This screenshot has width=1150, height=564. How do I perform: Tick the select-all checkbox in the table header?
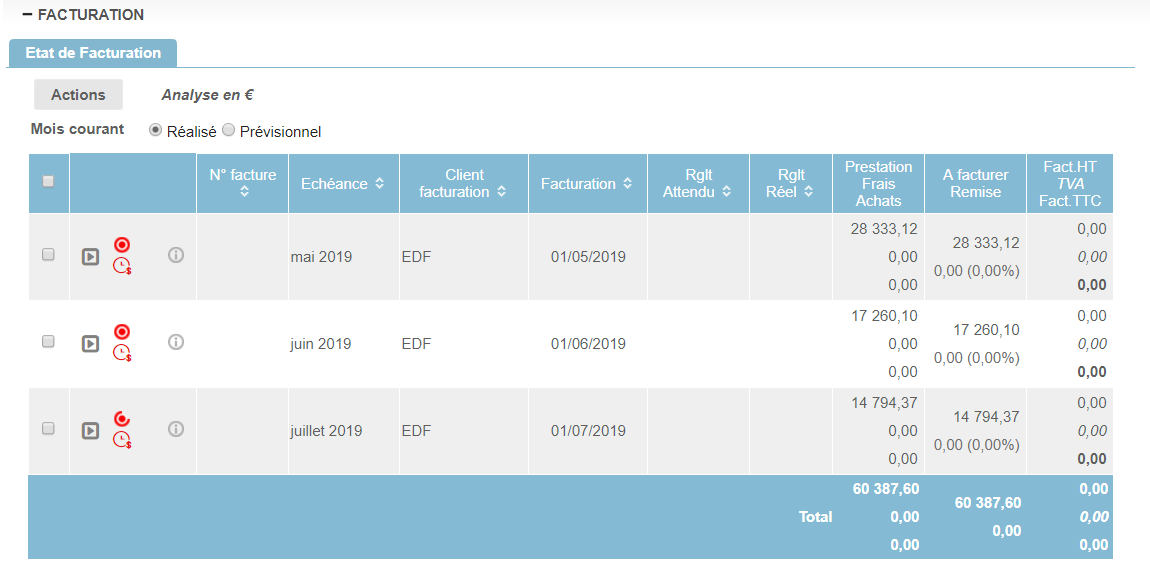click(48, 182)
